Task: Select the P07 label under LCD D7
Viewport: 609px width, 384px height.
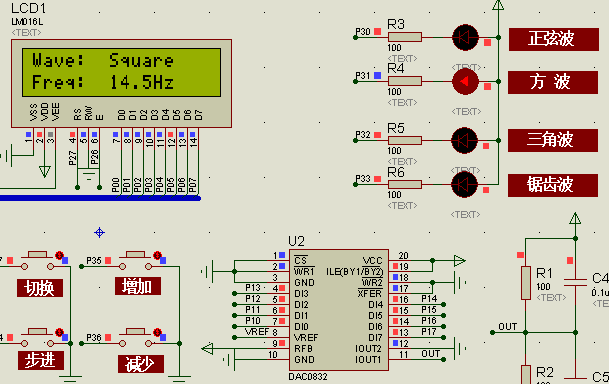Action: [x=193, y=185]
